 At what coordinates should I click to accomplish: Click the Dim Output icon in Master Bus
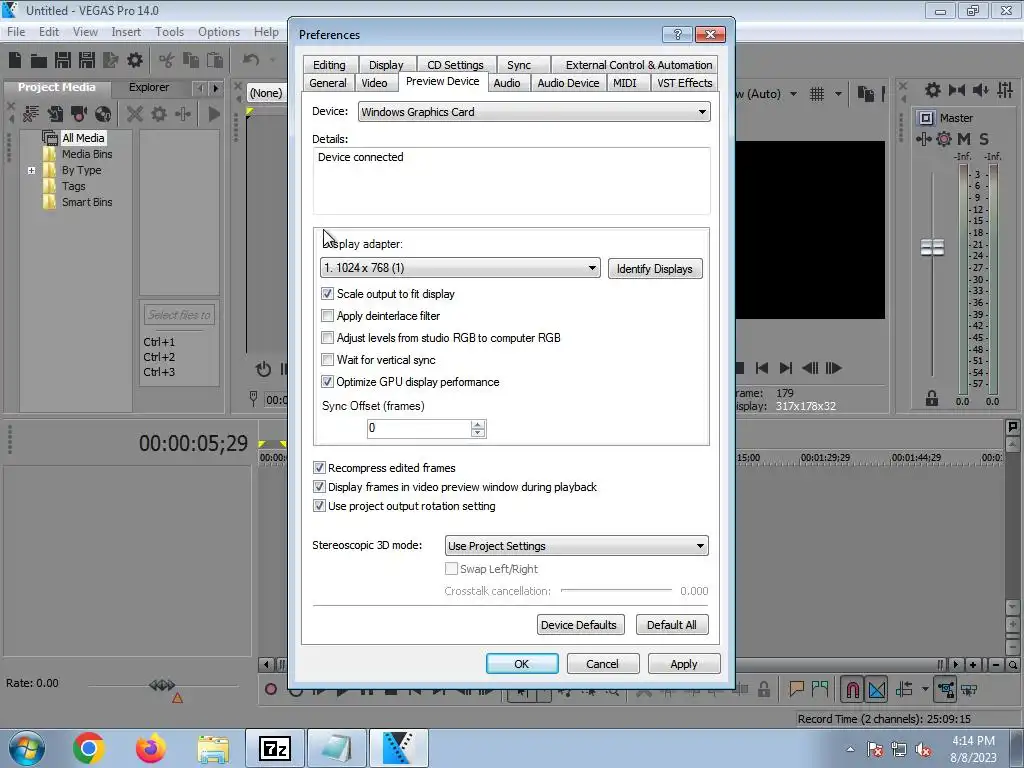click(980, 90)
